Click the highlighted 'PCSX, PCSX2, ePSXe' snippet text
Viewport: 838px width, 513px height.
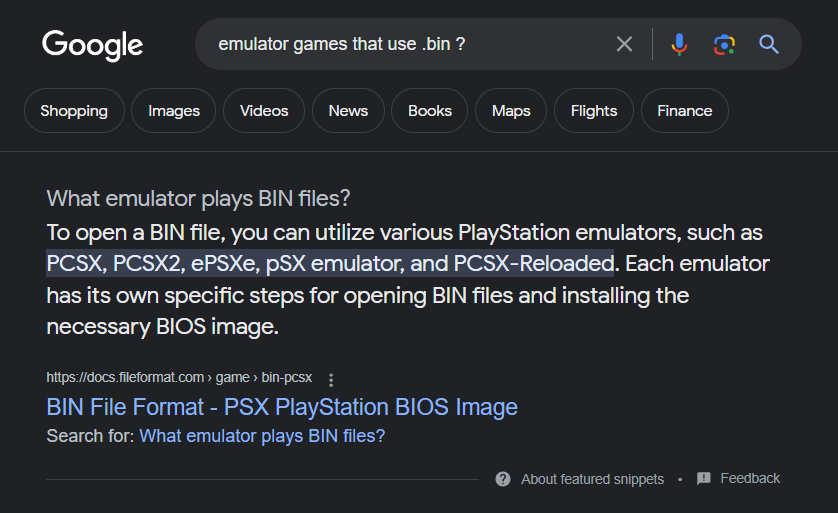[330, 263]
